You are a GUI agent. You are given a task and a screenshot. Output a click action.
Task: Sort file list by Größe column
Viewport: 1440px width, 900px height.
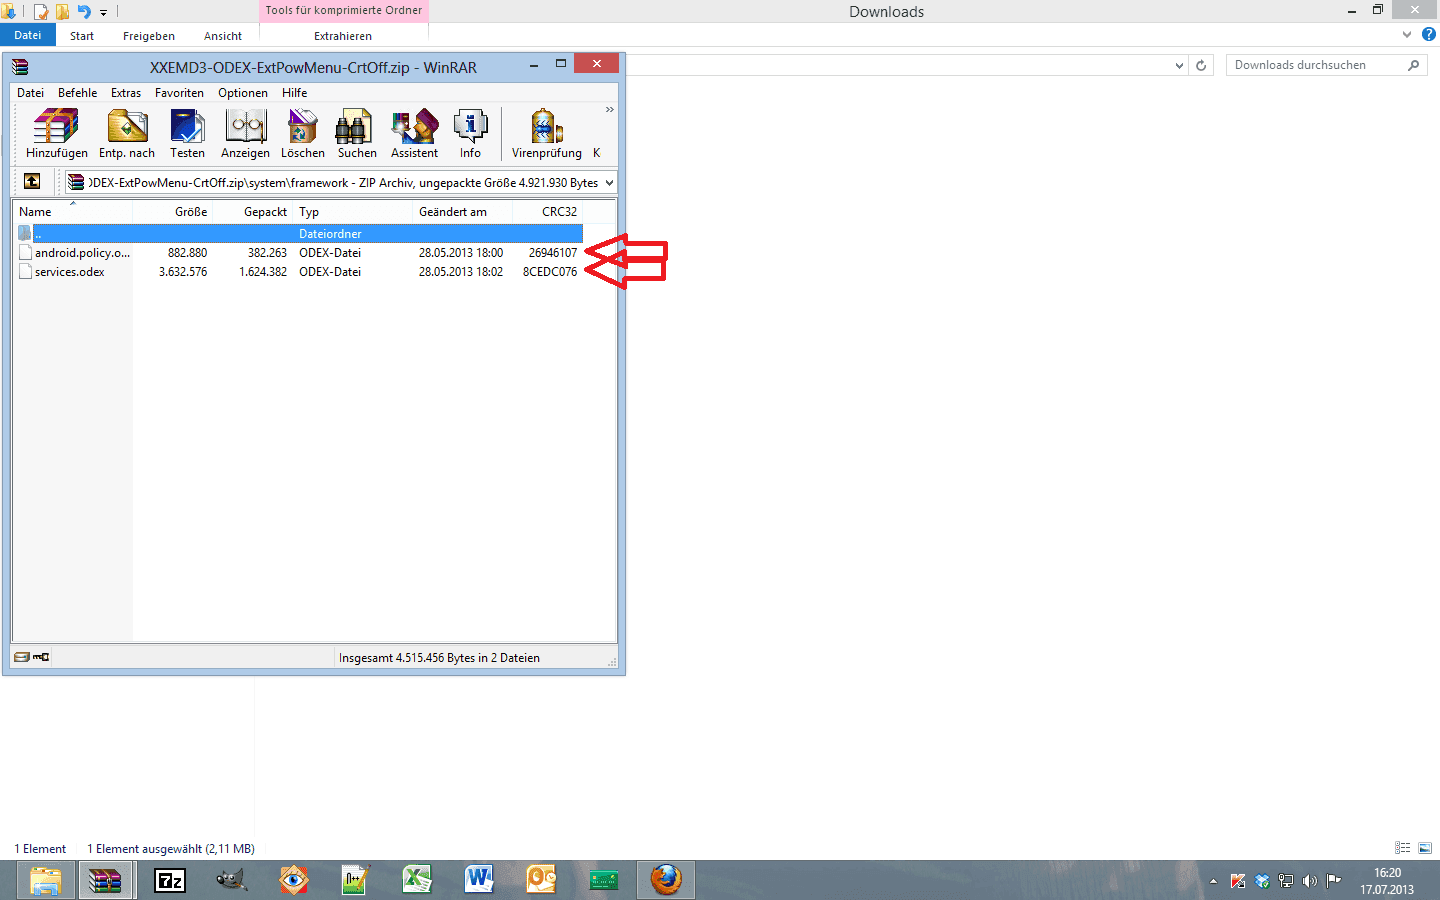click(172, 212)
